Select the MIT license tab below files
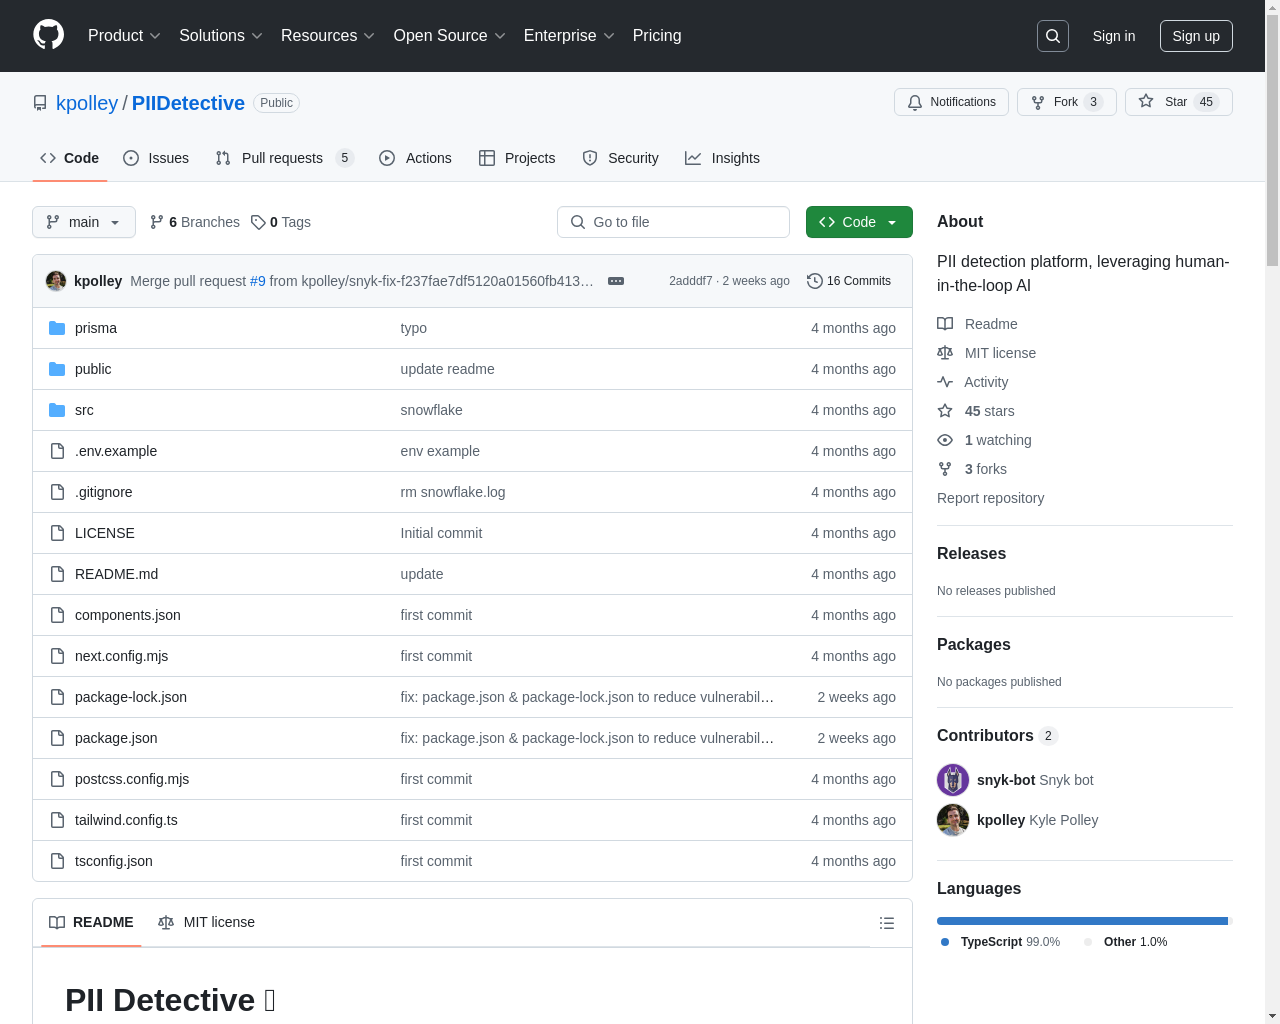 (206, 922)
